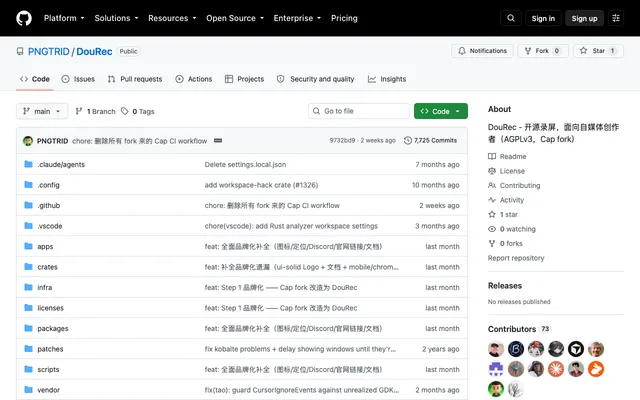Viewport: 640px width, 400px height.
Task: Open the main branch selector dropdown
Action: tap(42, 111)
